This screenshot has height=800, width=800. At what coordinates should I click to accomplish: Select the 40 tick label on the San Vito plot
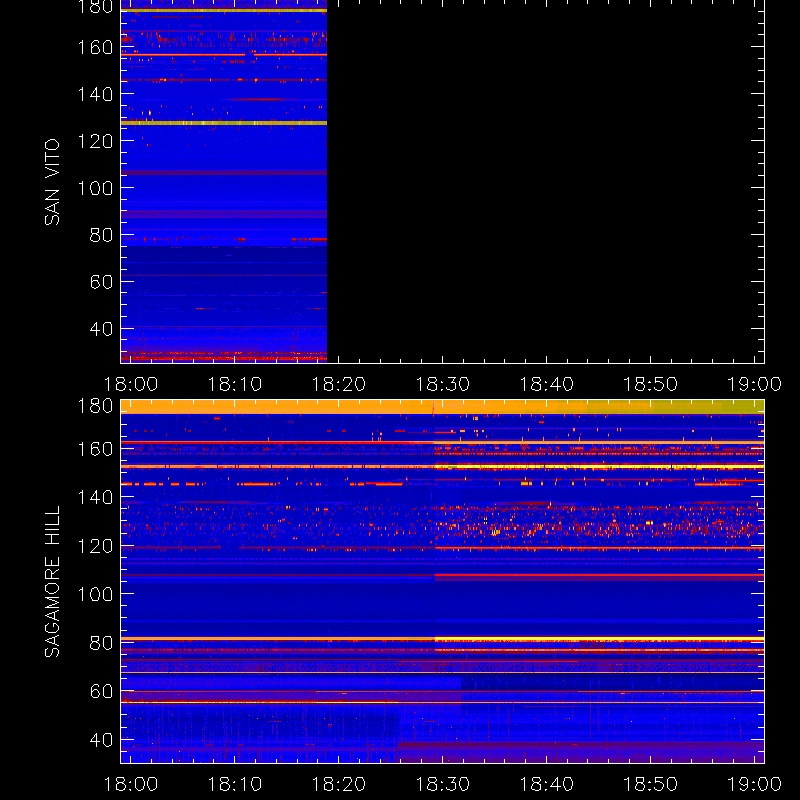tap(101, 329)
